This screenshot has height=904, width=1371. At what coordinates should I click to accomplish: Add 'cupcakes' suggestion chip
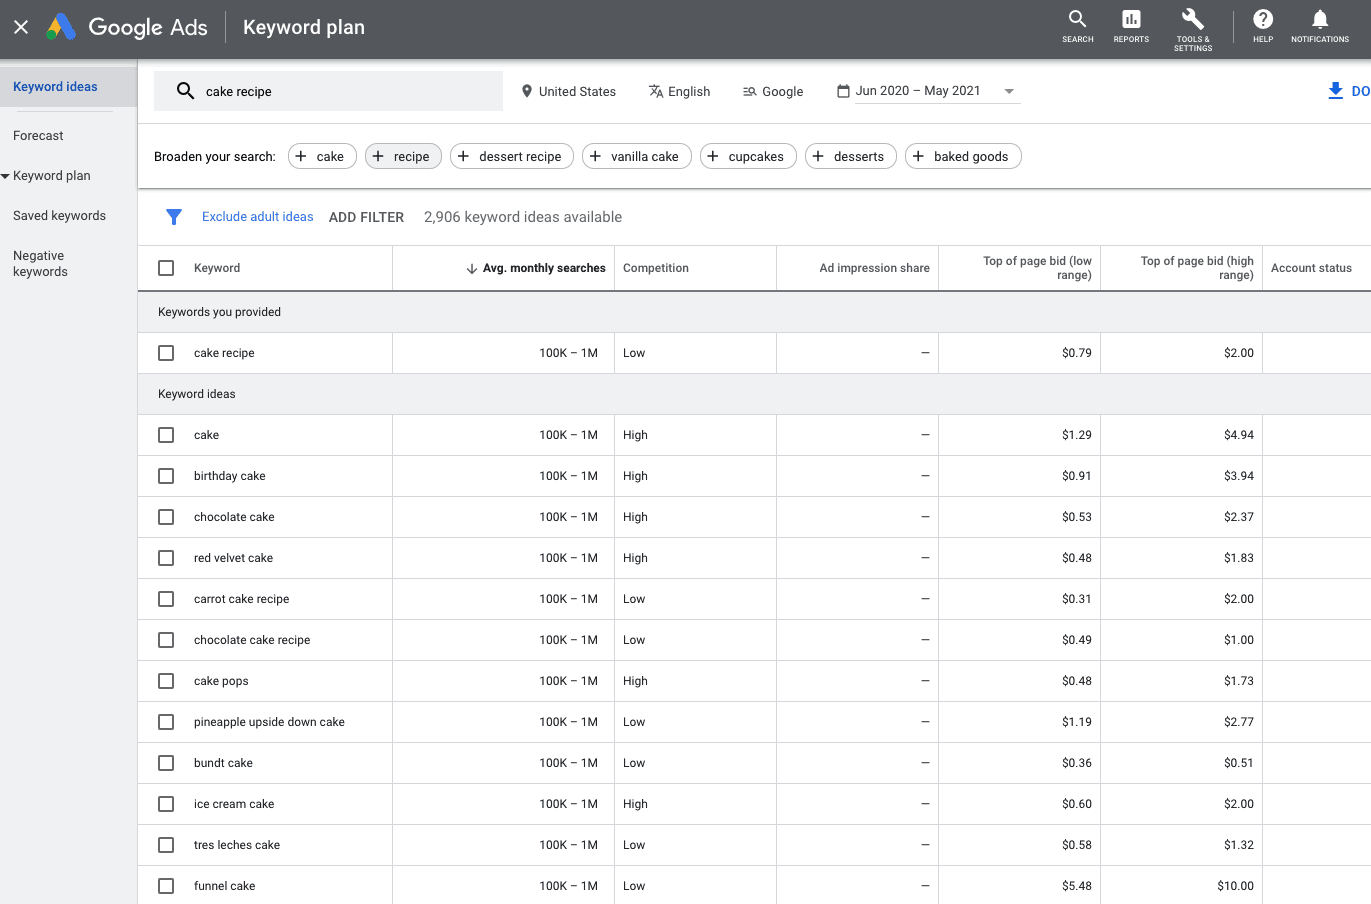748,156
